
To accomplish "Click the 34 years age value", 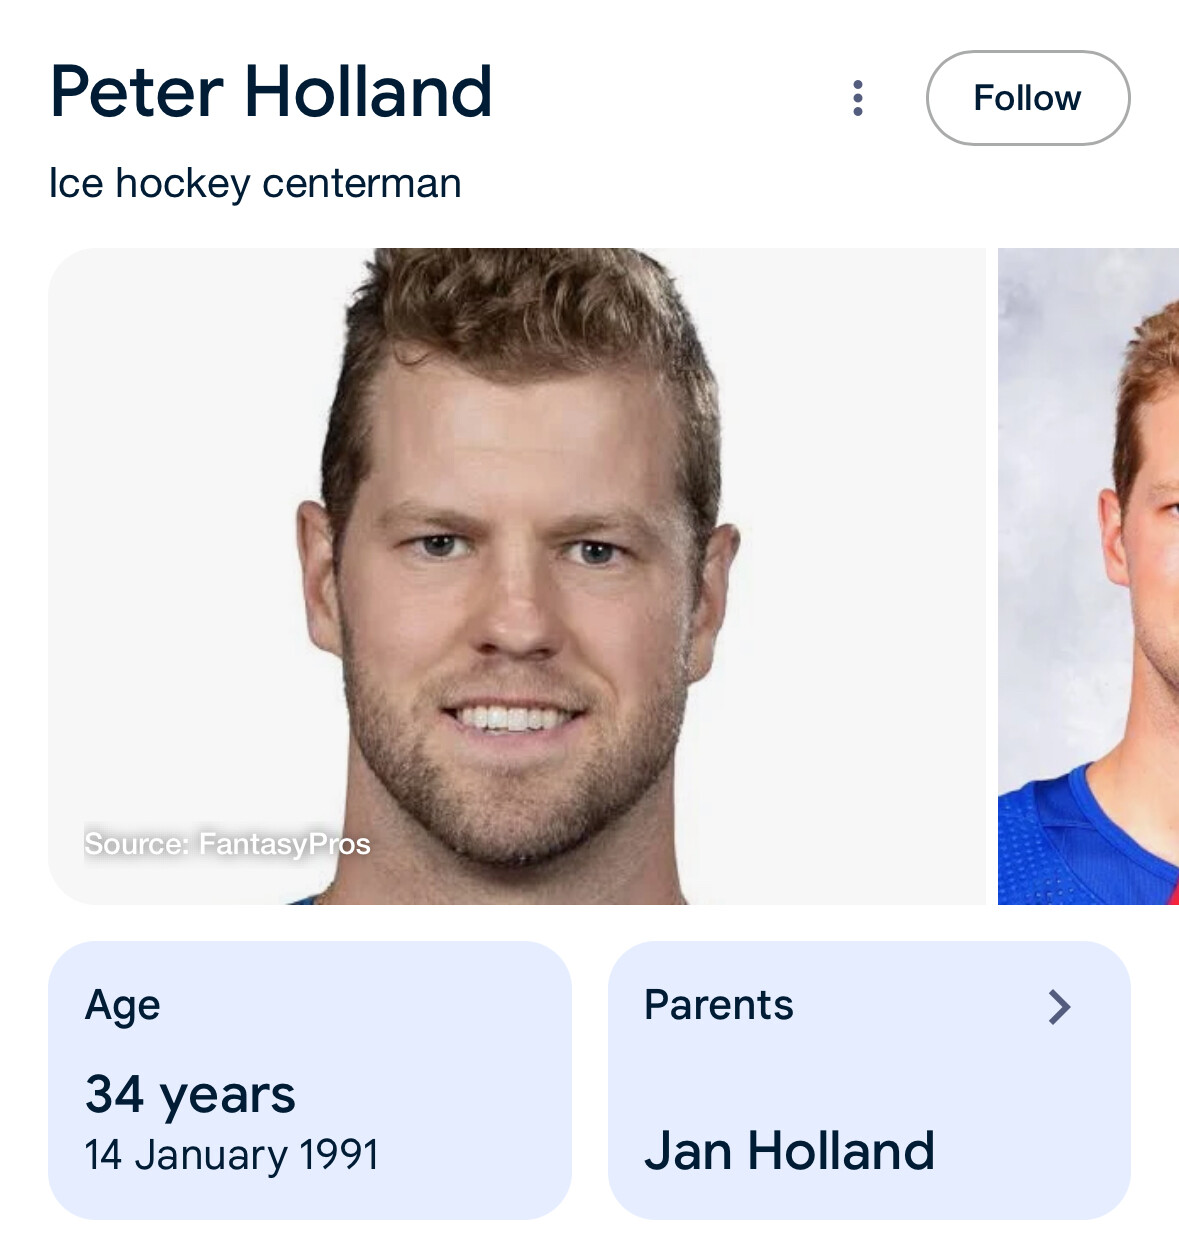I will pos(190,1094).
